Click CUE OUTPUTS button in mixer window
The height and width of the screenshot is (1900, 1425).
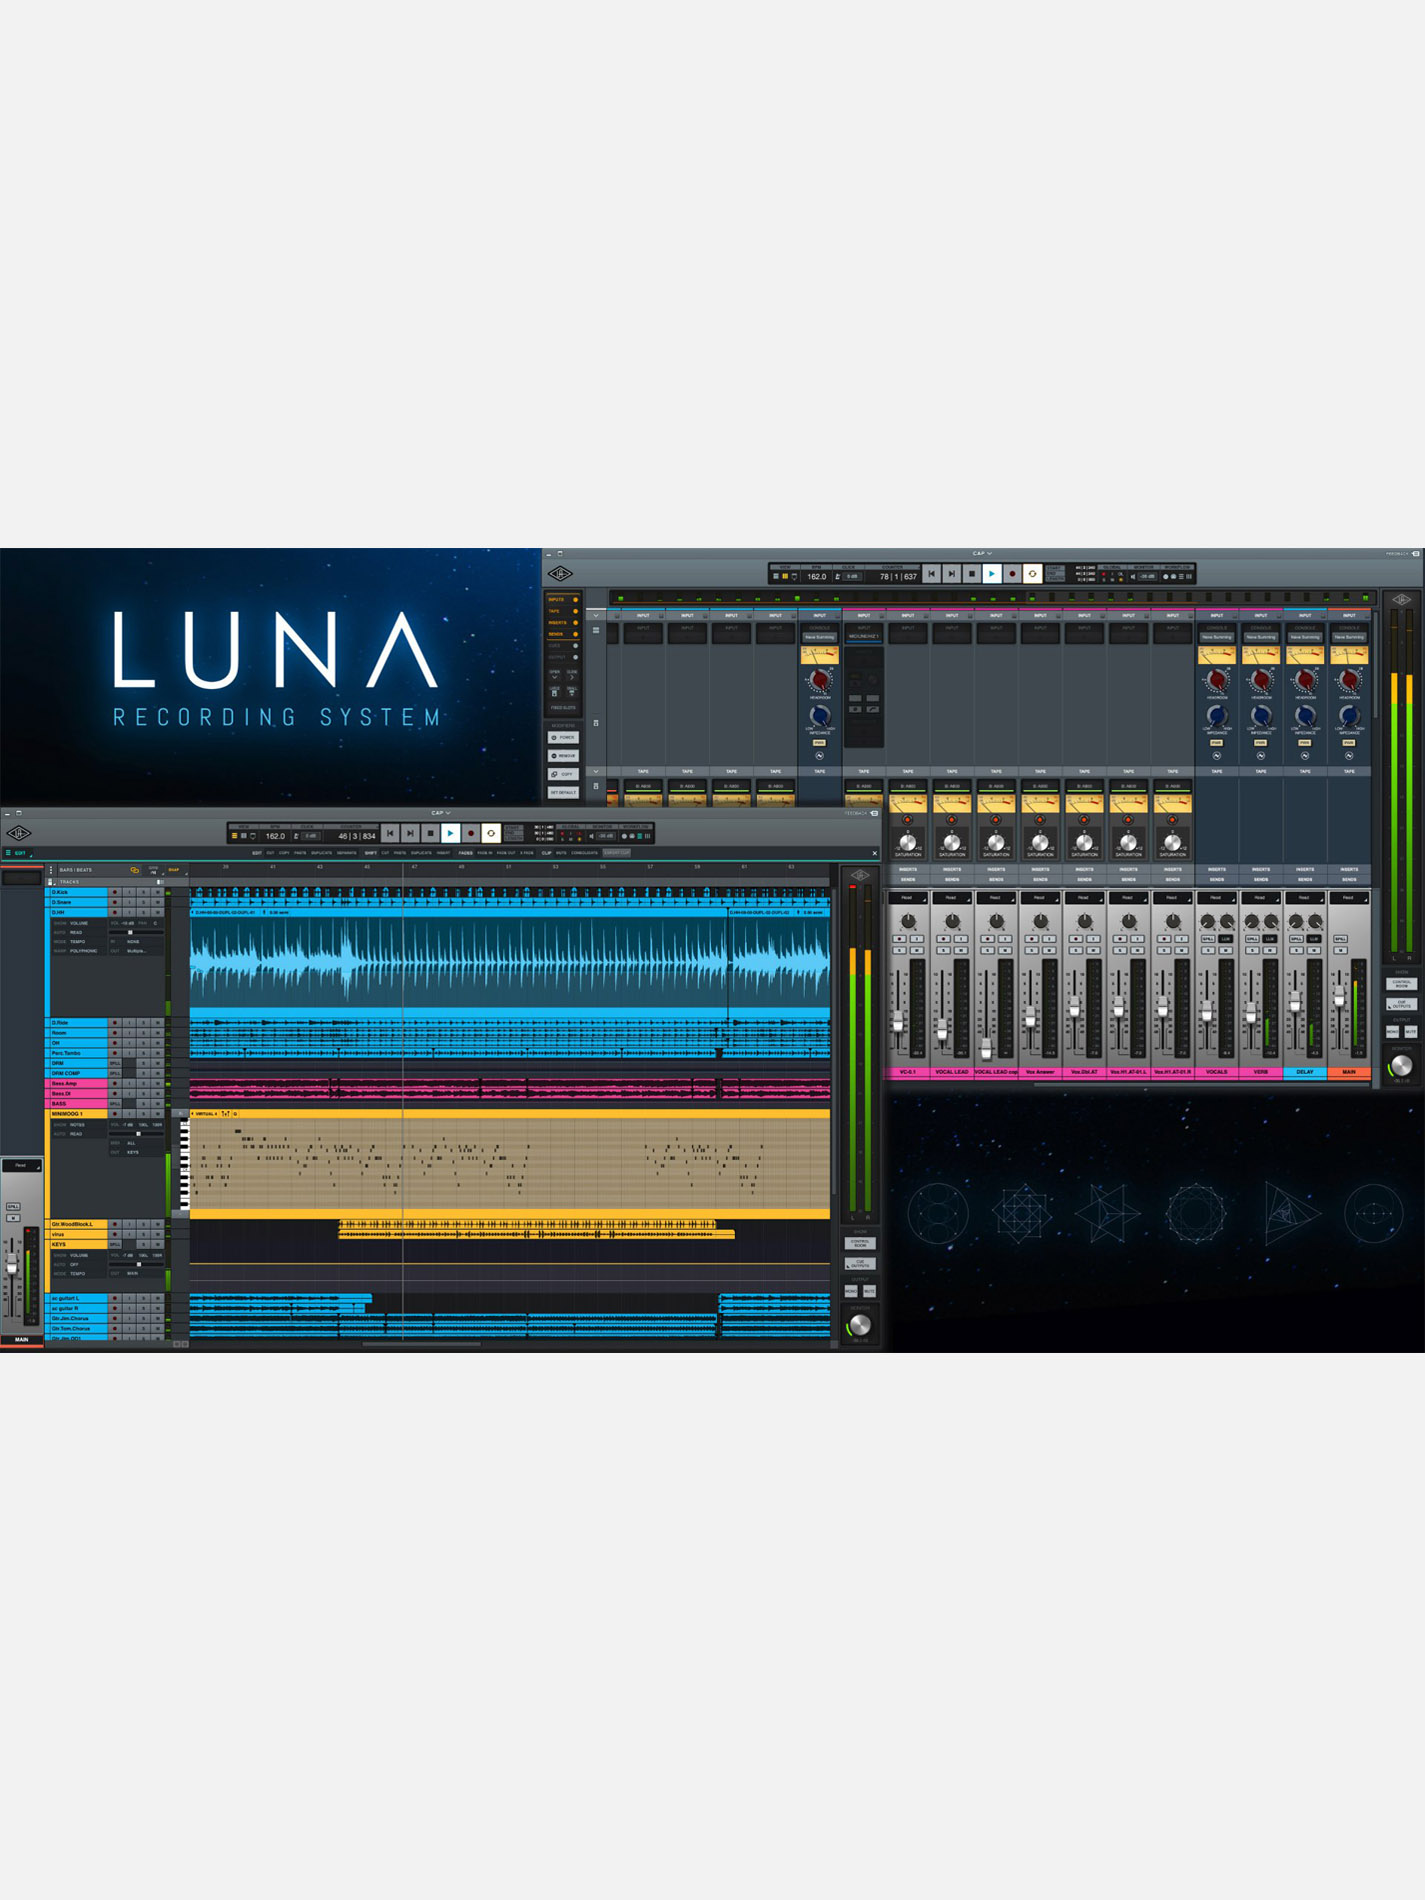click(1402, 1004)
